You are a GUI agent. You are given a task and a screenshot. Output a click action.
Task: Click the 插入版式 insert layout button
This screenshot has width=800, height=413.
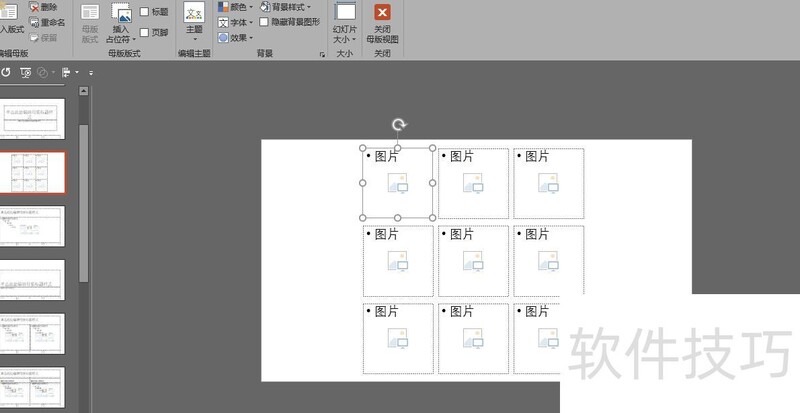[11, 19]
